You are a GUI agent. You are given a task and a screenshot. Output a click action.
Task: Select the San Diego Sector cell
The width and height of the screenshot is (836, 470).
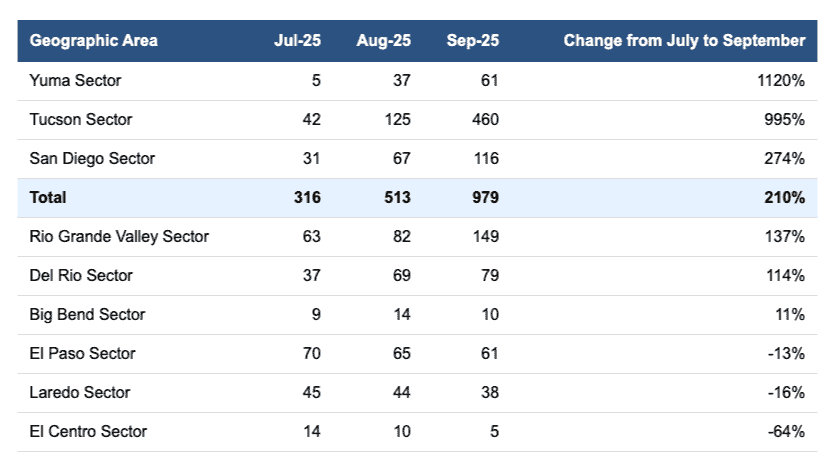click(x=92, y=159)
